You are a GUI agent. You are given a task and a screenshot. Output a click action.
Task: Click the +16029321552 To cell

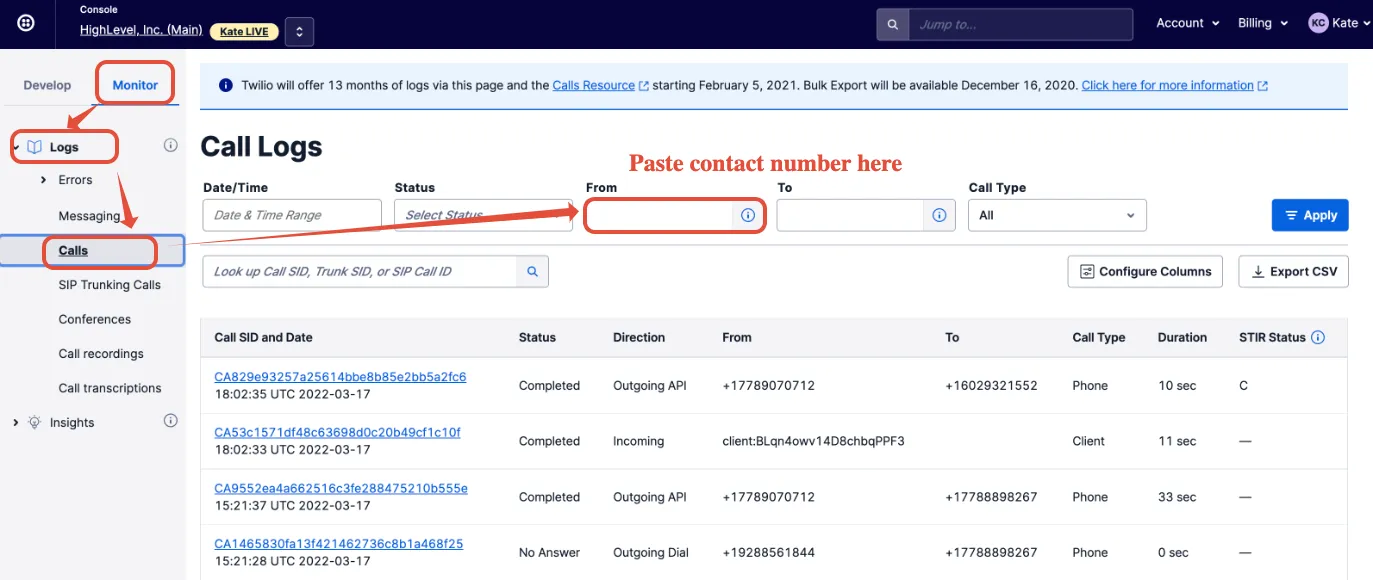pyautogui.click(x=991, y=386)
